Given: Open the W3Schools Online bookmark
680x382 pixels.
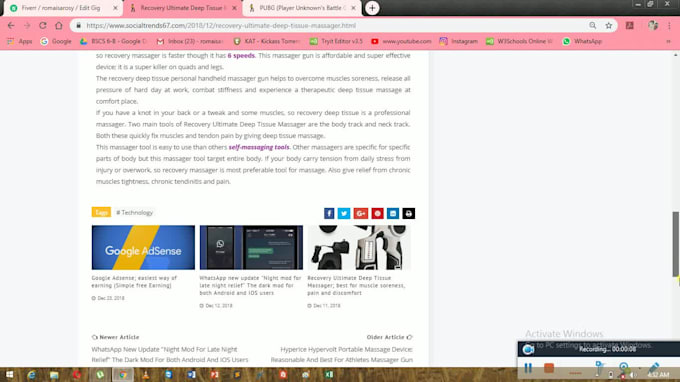Looking at the screenshot, I should click(x=520, y=41).
